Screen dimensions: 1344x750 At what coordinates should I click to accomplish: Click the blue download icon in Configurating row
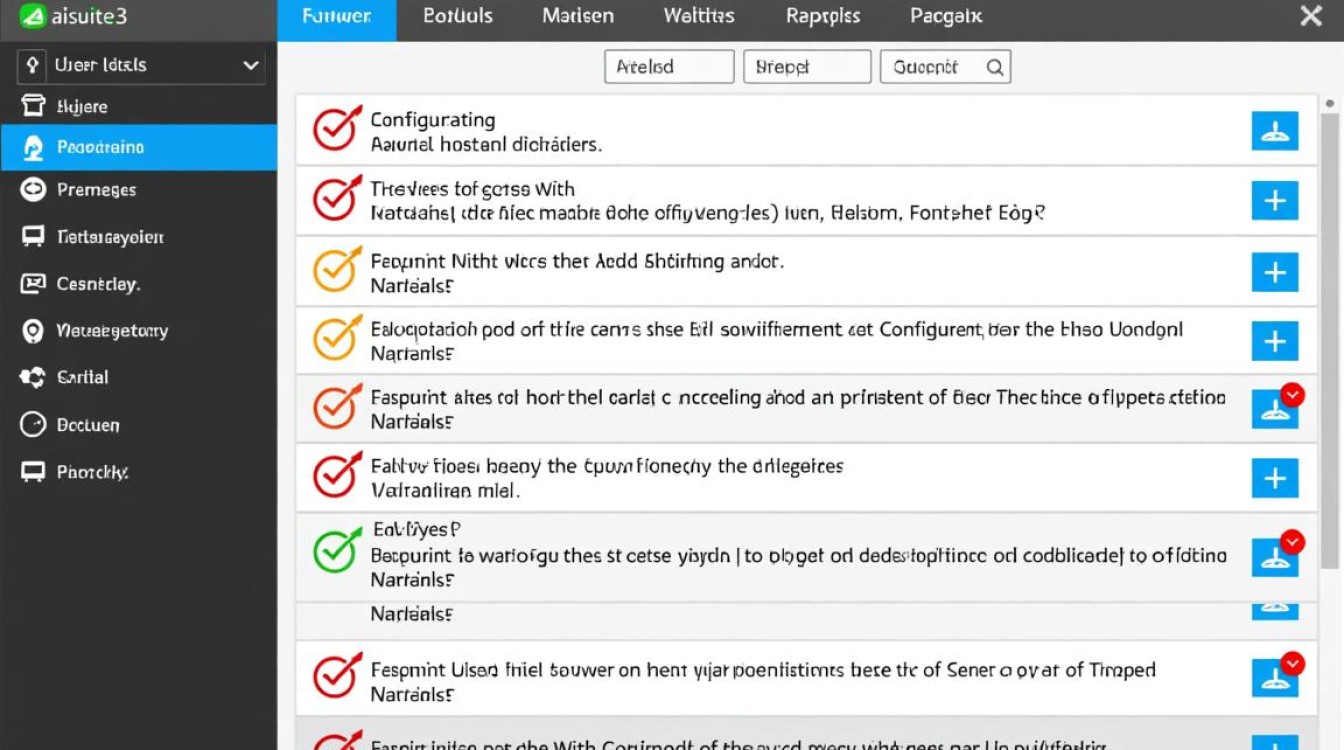(1275, 131)
